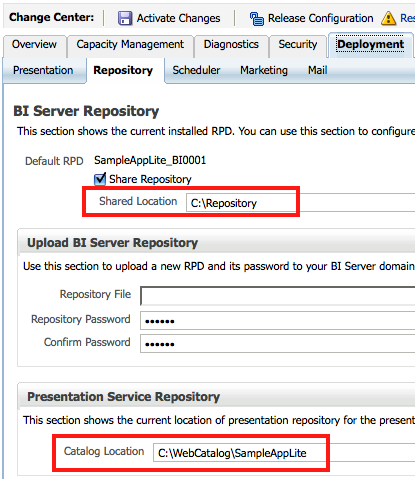Go to the Mail sub-tab
The width and height of the screenshot is (415, 479).
[x=317, y=70]
